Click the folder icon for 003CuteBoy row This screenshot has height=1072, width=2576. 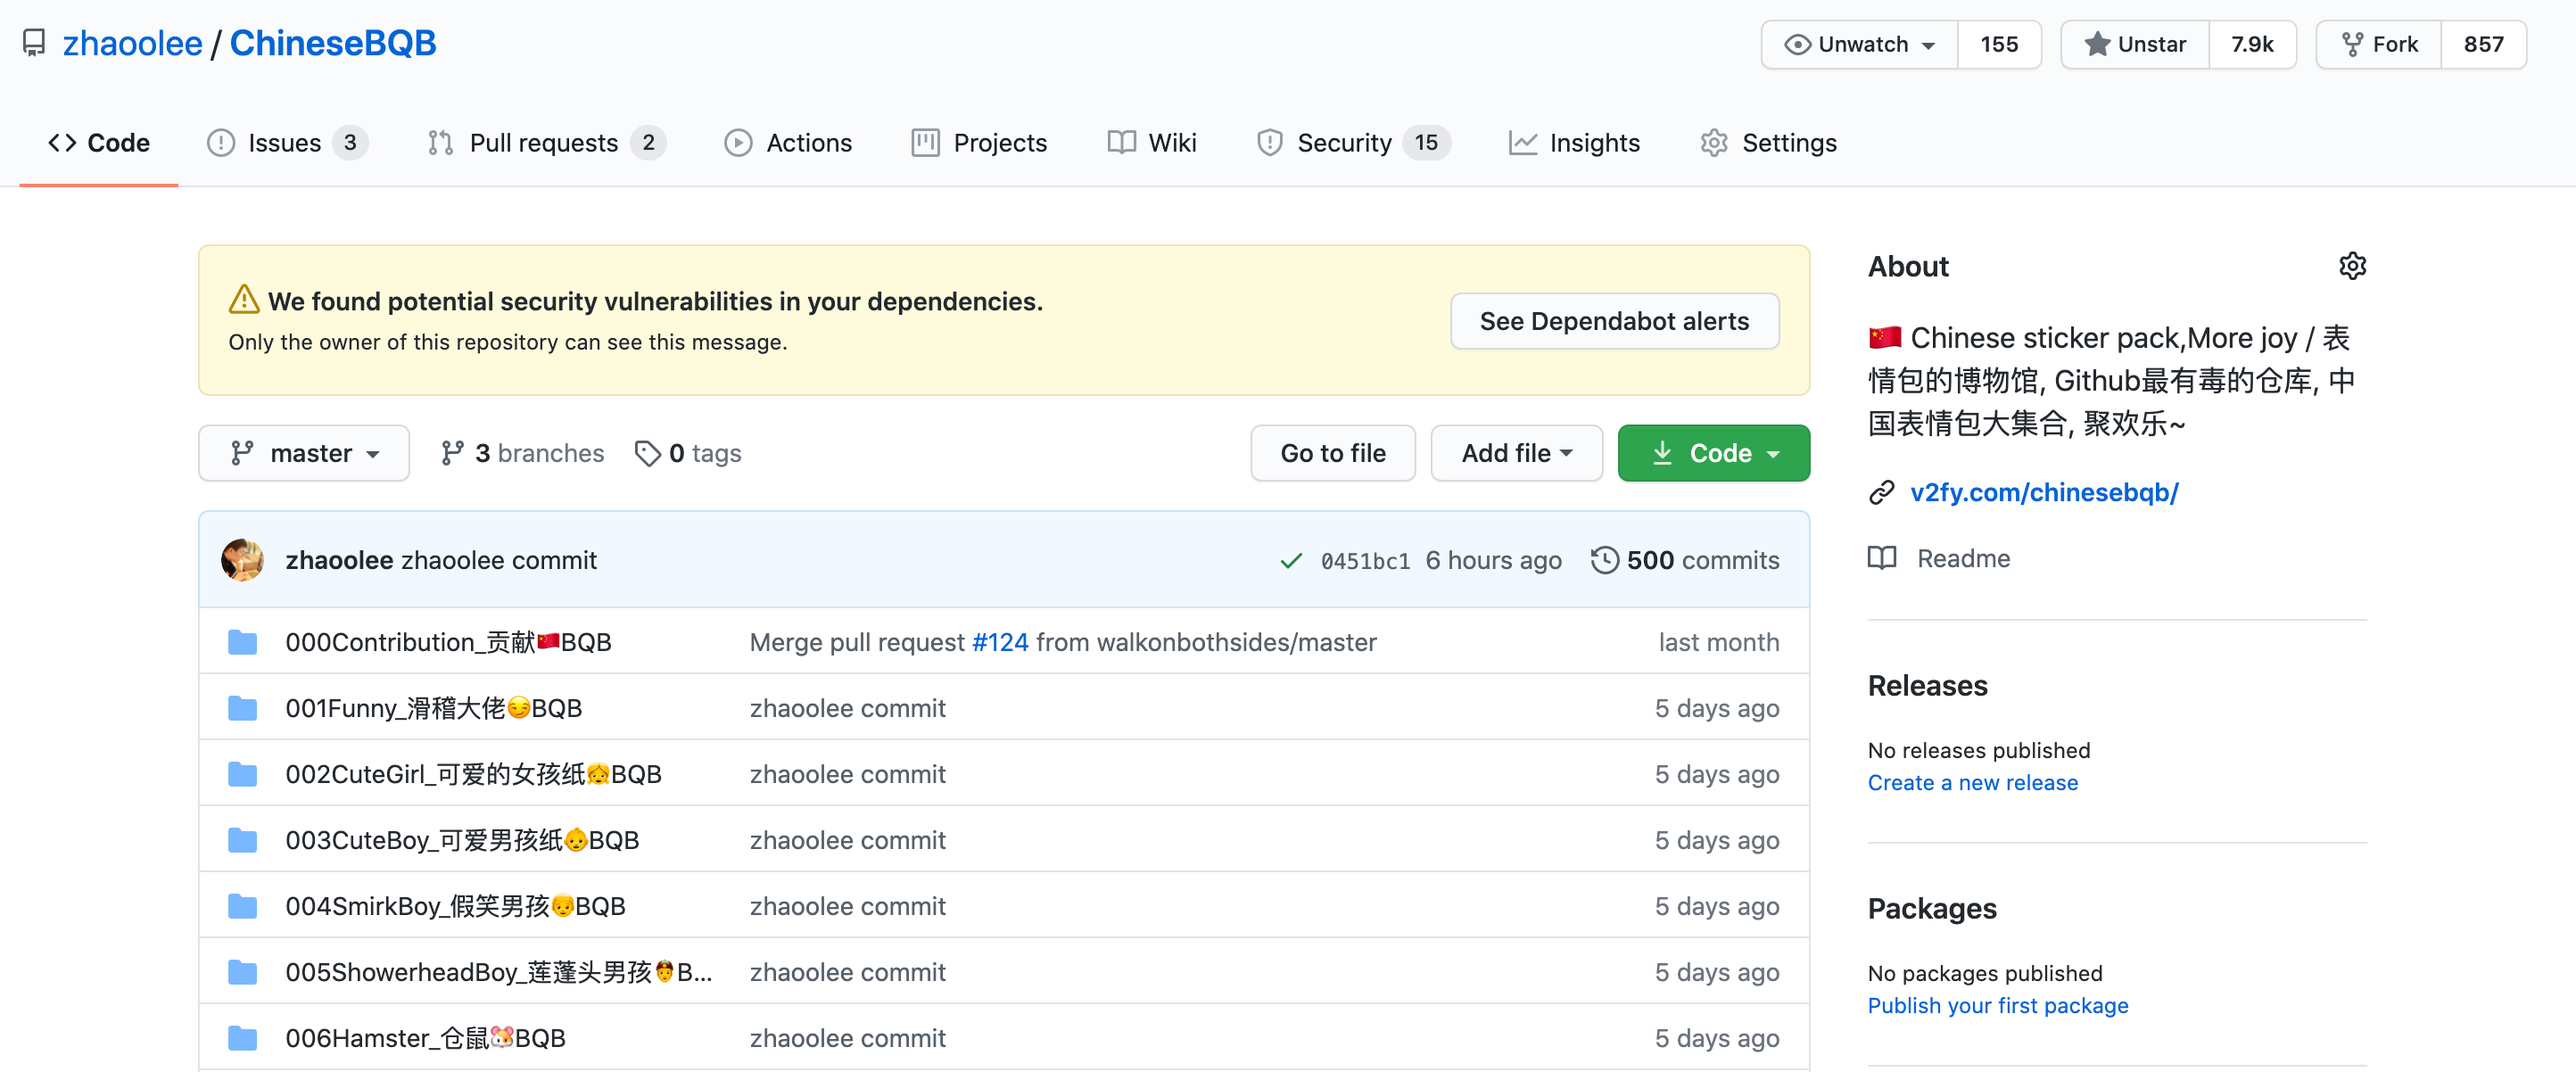click(242, 840)
